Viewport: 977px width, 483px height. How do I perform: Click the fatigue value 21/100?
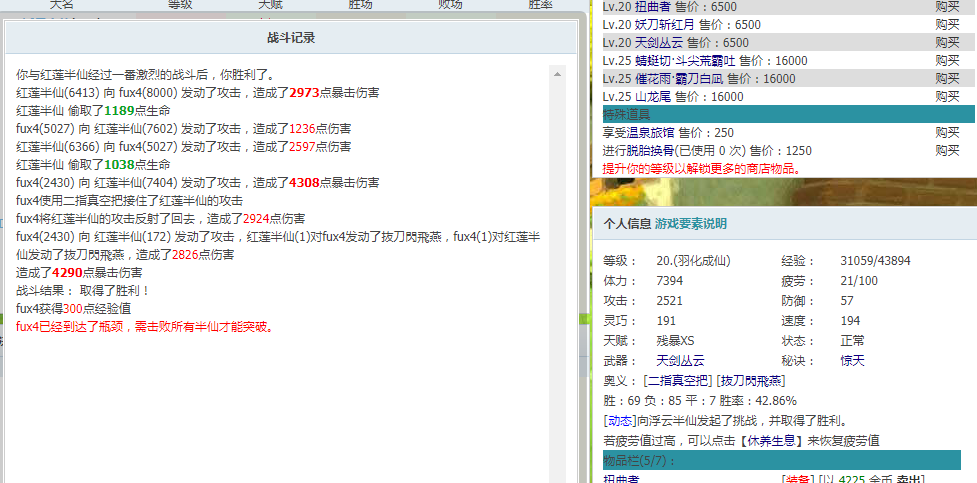859,281
